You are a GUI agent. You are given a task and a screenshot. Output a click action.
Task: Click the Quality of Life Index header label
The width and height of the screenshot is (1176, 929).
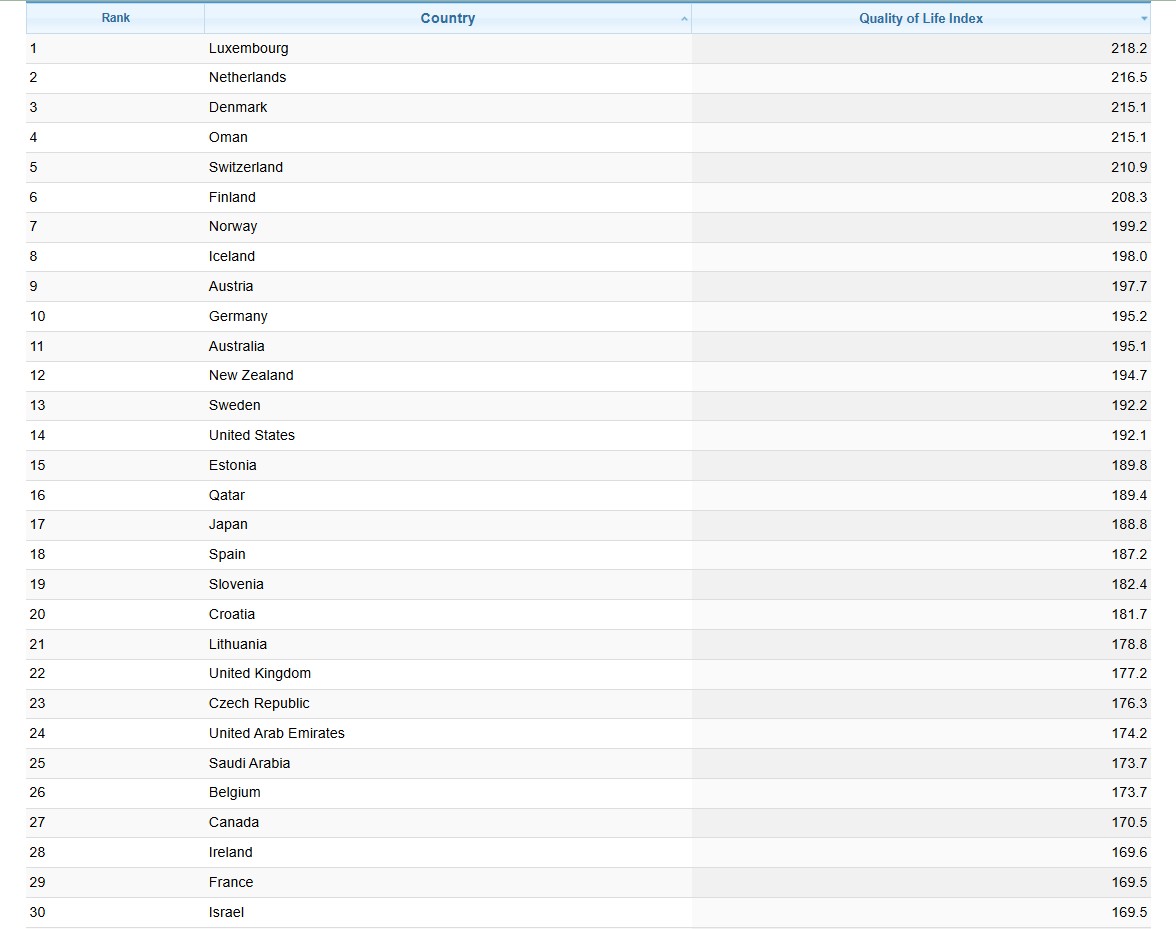coord(920,18)
